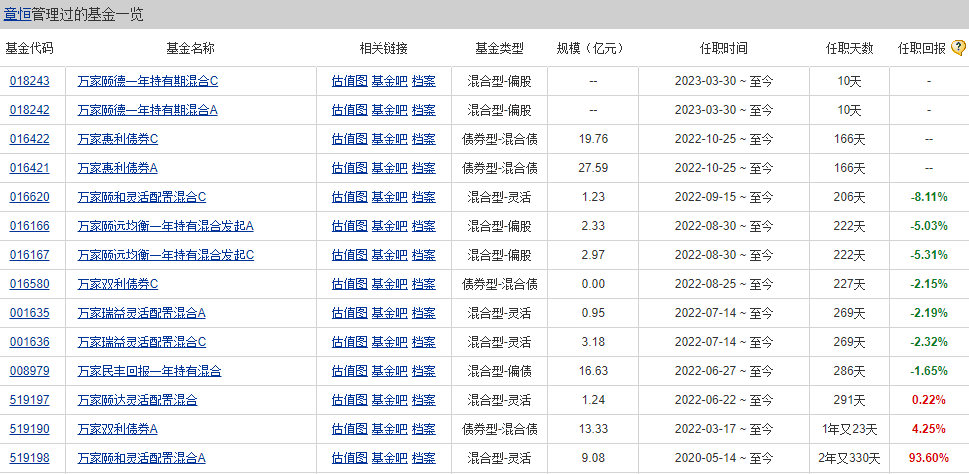Click the 基金代码 column header
Viewport: 969px width, 474px height.
pos(29,48)
